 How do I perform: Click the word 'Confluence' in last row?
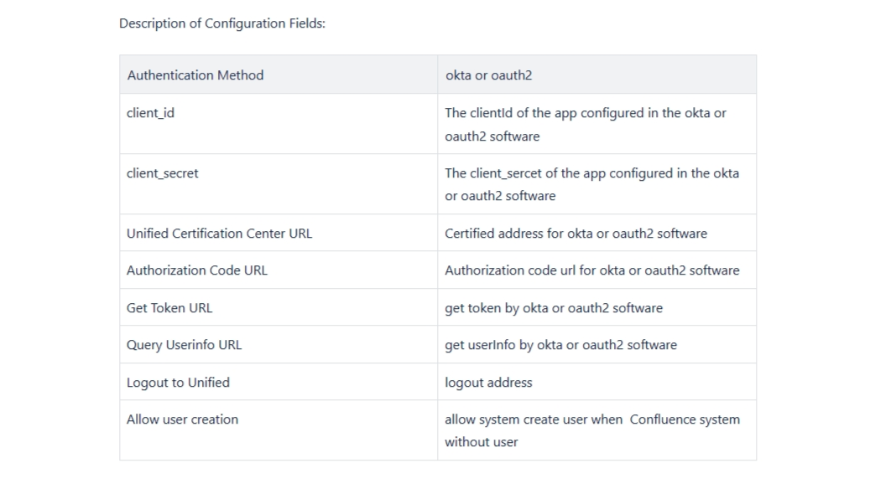pyautogui.click(x=664, y=419)
